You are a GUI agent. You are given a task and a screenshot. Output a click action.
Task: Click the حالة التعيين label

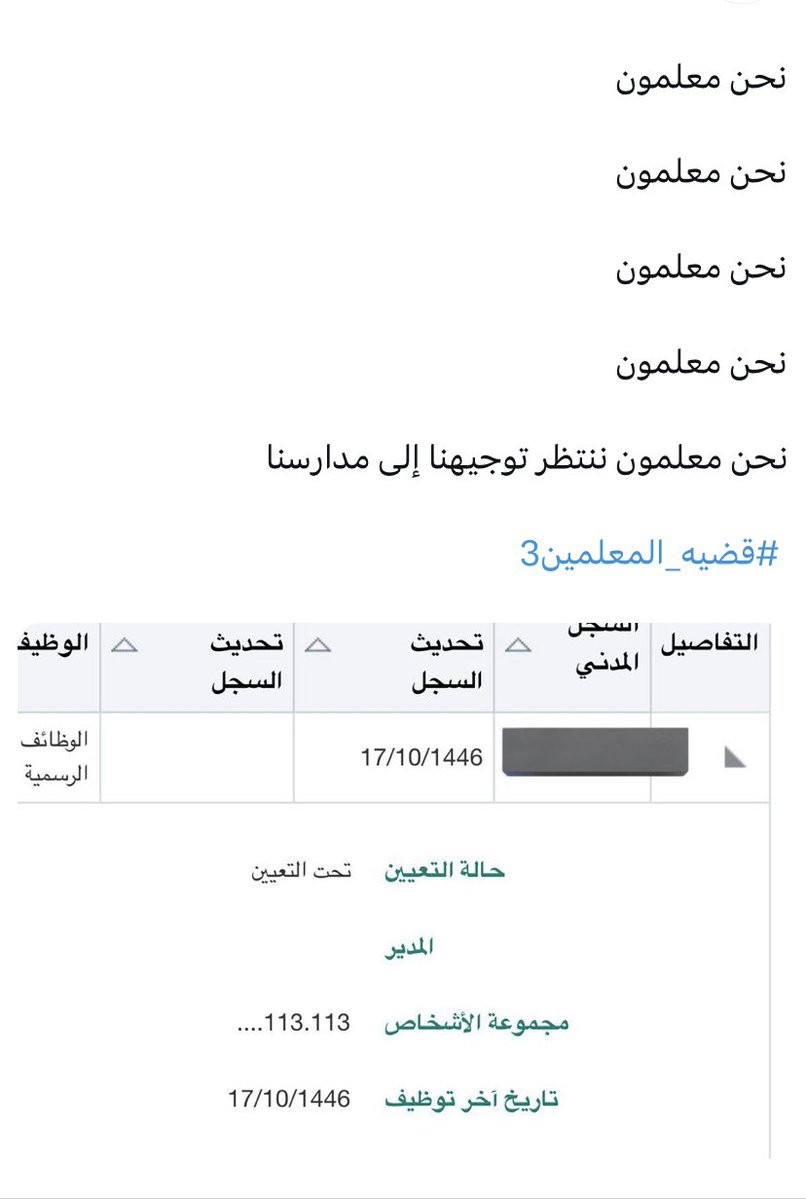(444, 871)
